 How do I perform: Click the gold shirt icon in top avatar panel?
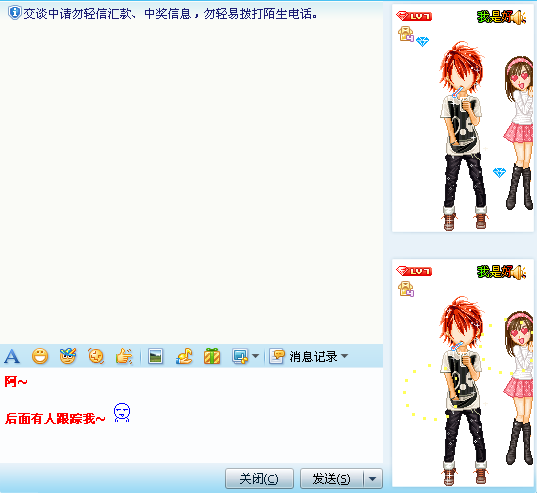click(406, 34)
